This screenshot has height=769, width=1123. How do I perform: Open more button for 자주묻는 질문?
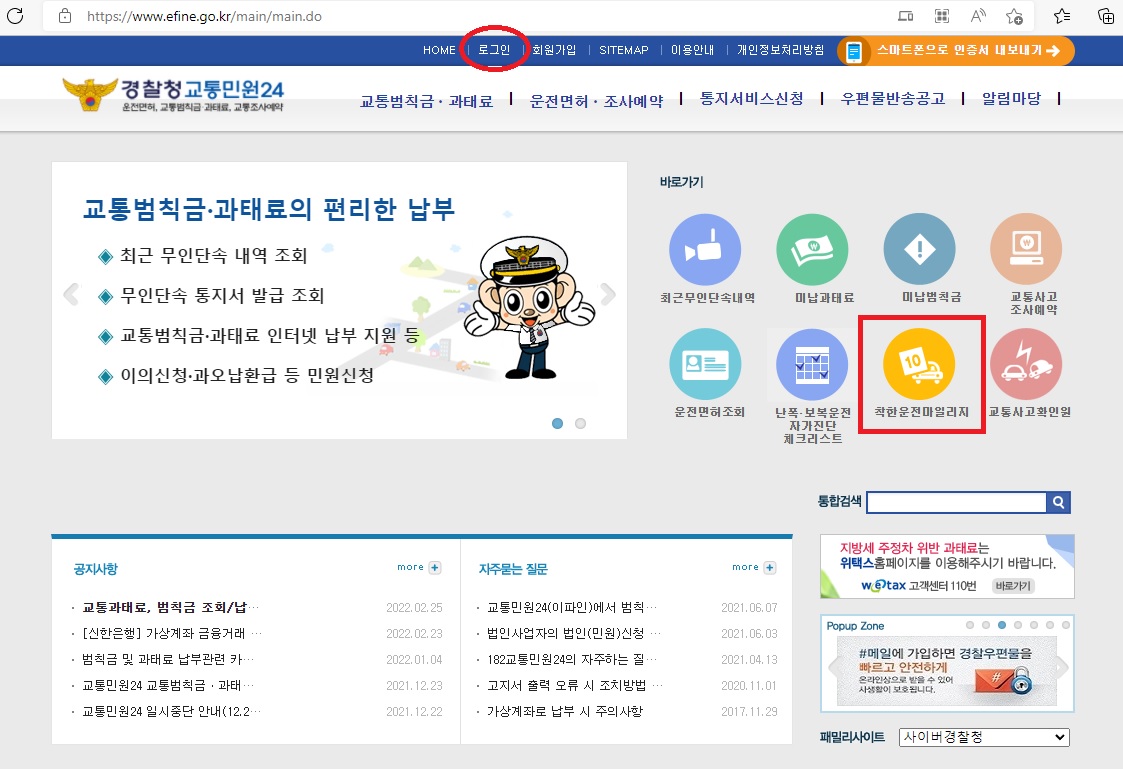(753, 567)
